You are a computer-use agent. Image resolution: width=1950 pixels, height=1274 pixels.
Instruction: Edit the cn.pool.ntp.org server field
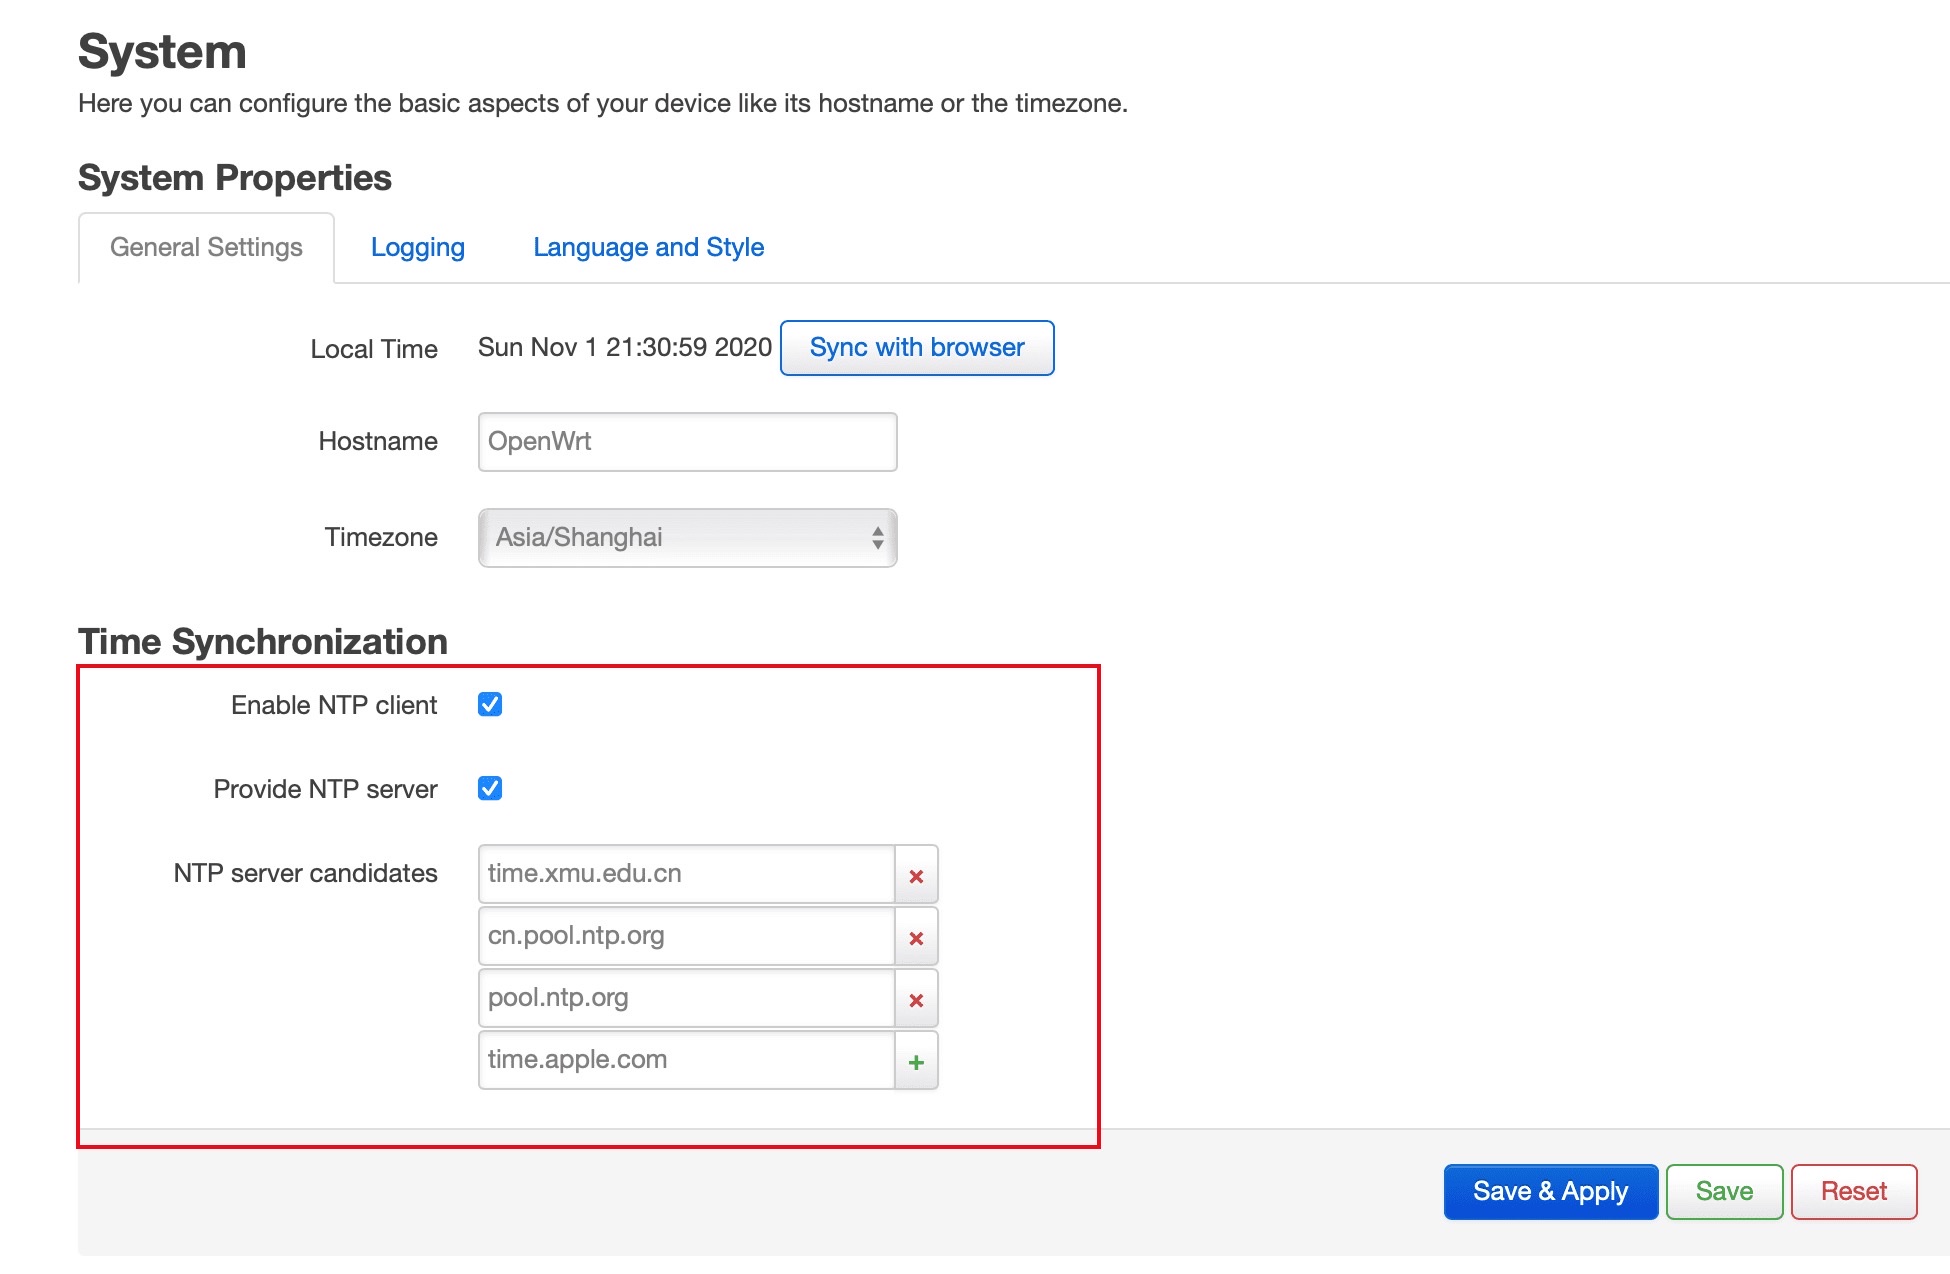coord(686,936)
